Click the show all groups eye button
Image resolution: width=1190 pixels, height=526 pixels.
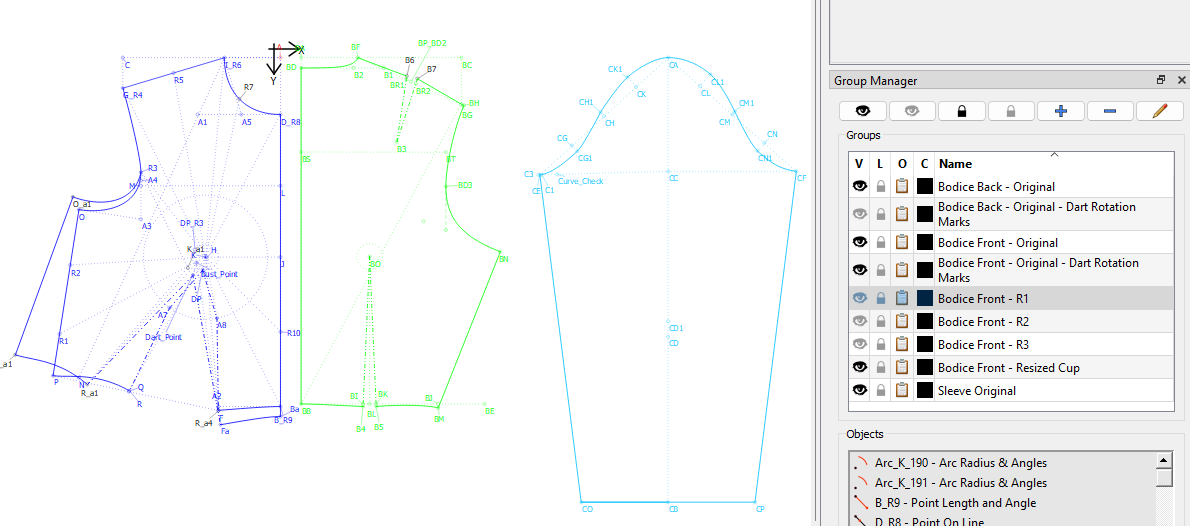pos(862,111)
